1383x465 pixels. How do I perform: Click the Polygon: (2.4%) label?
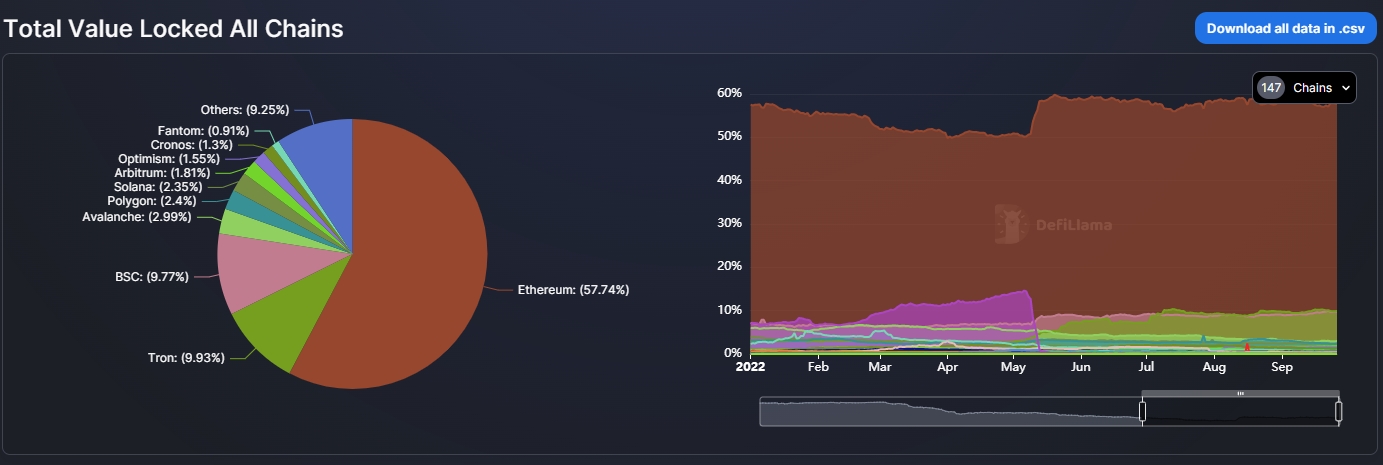coord(152,201)
